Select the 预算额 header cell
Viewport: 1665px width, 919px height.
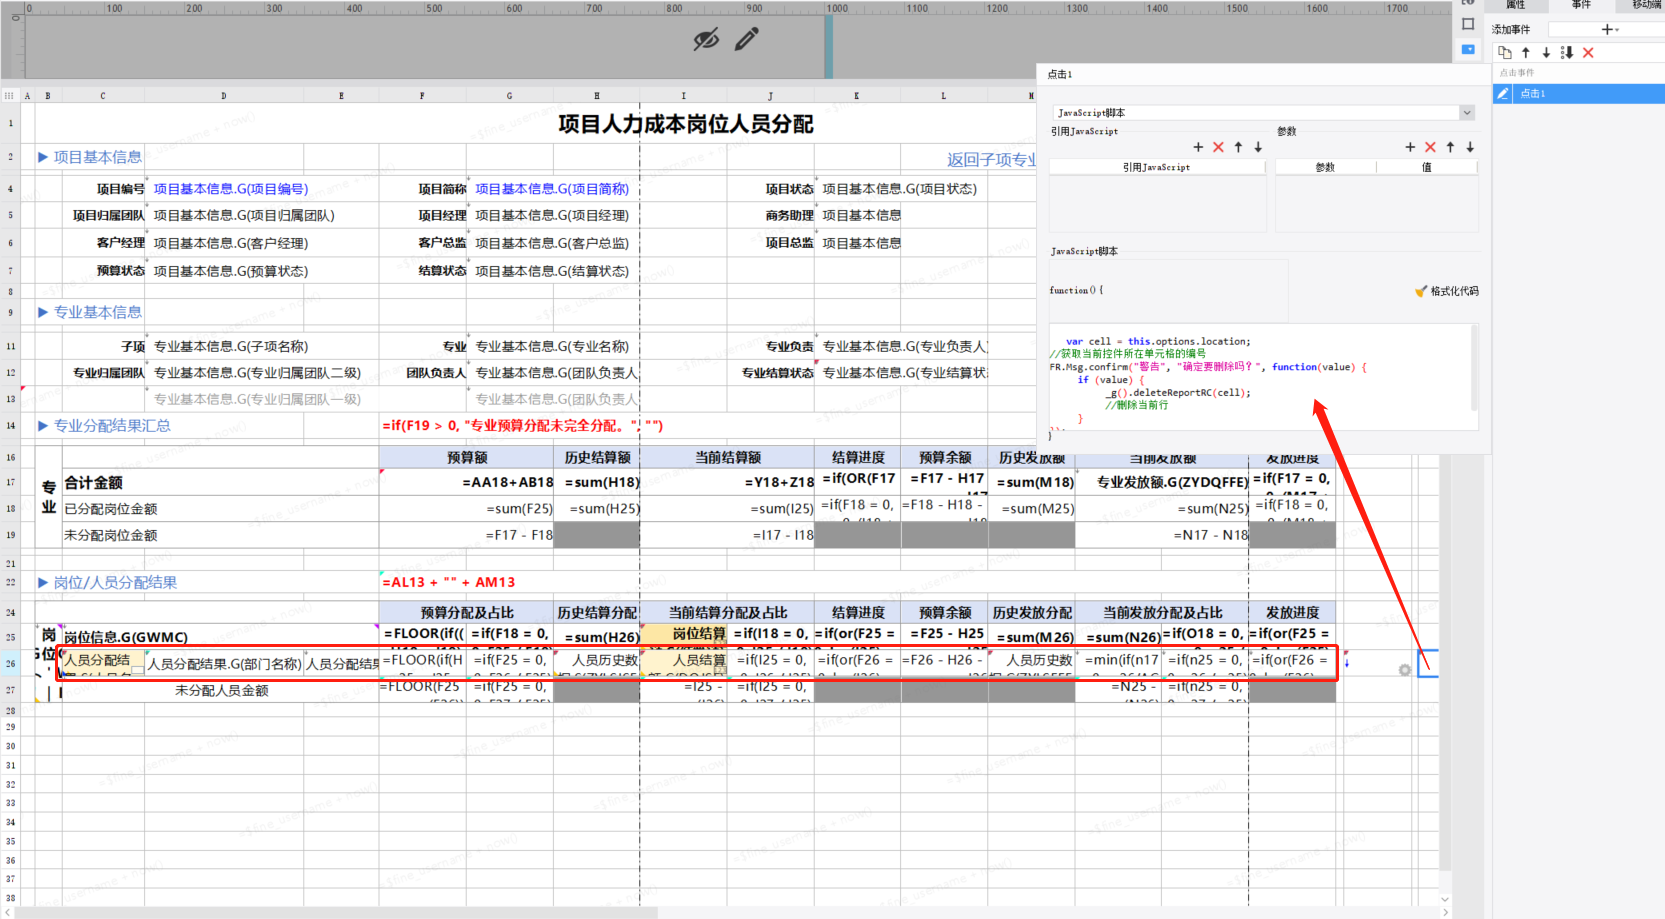467,457
